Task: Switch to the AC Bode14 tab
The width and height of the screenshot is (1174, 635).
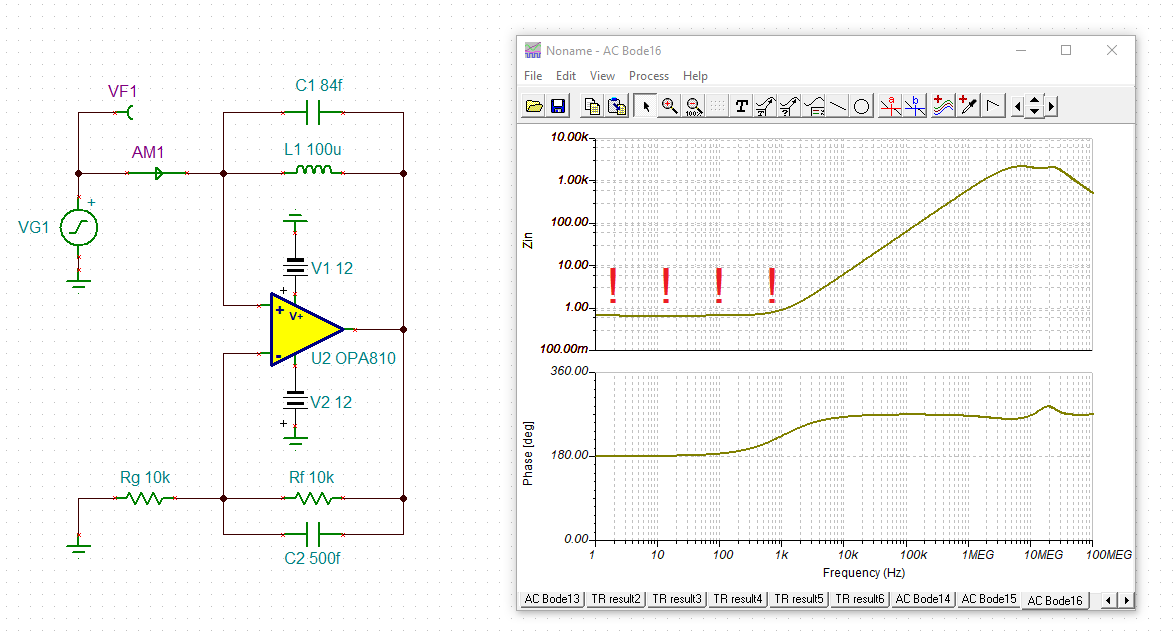Action: tap(922, 599)
